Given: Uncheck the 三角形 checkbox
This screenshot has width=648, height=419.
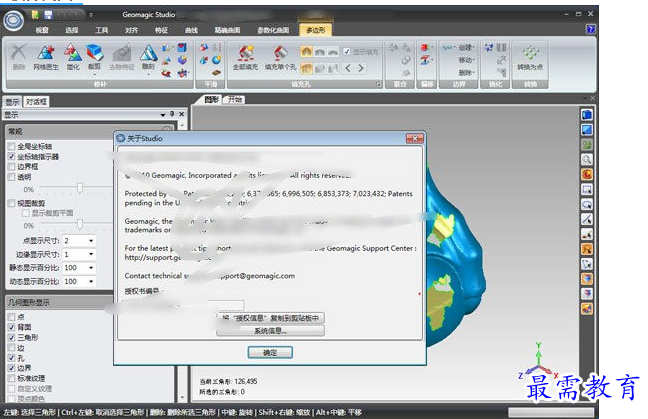Looking at the screenshot, I should tap(12, 337).
